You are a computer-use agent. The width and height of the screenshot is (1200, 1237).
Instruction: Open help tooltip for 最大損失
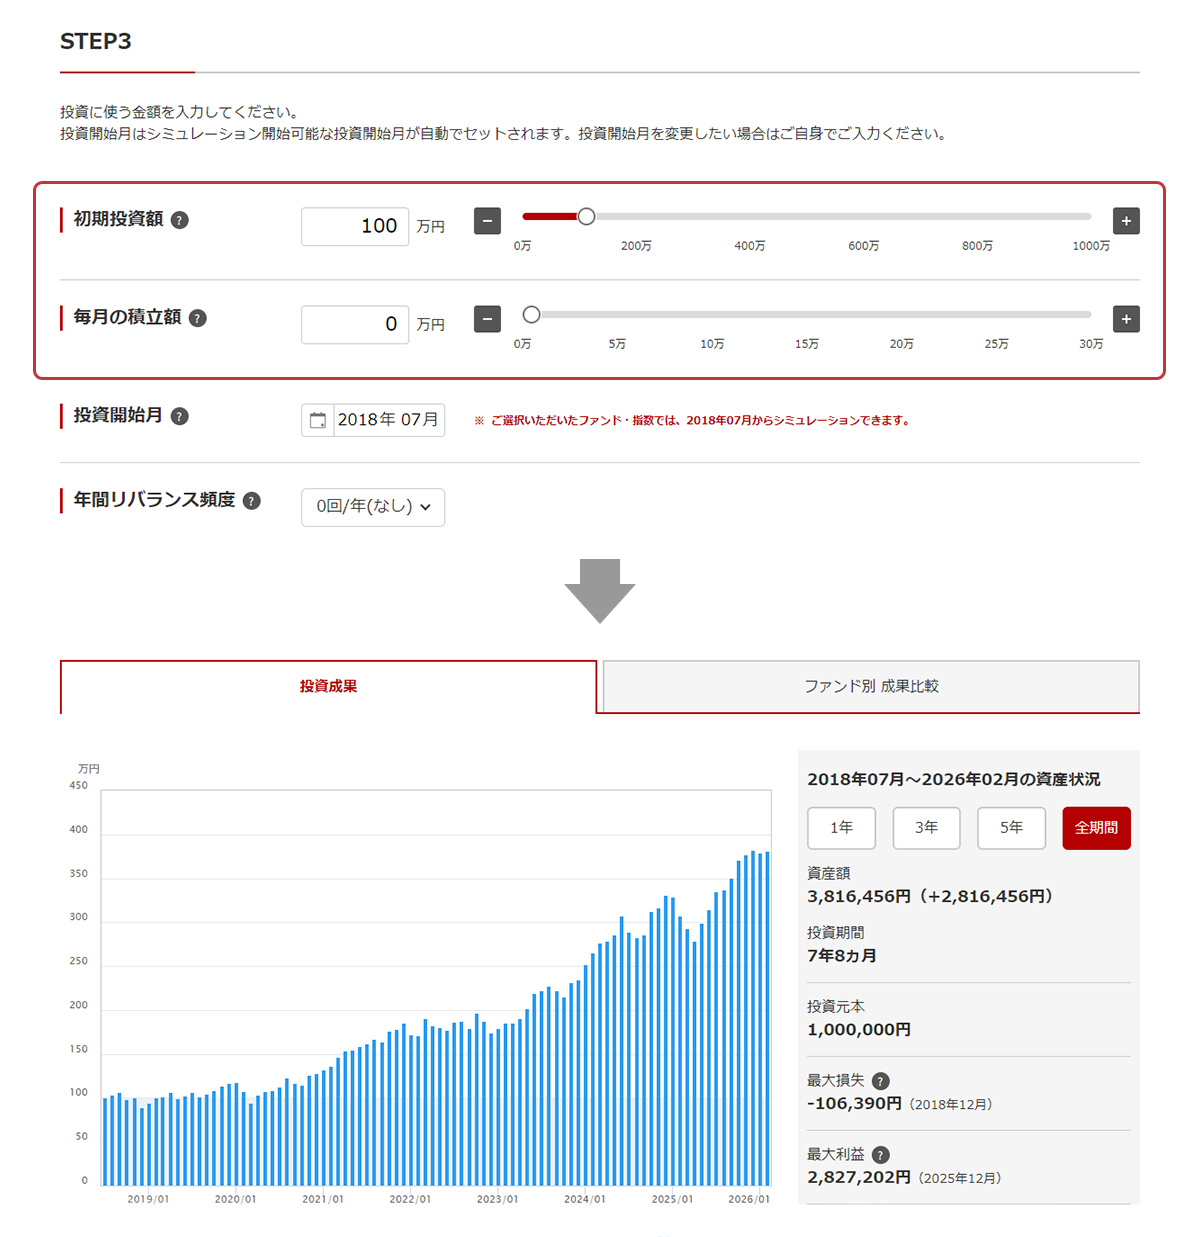click(880, 1081)
